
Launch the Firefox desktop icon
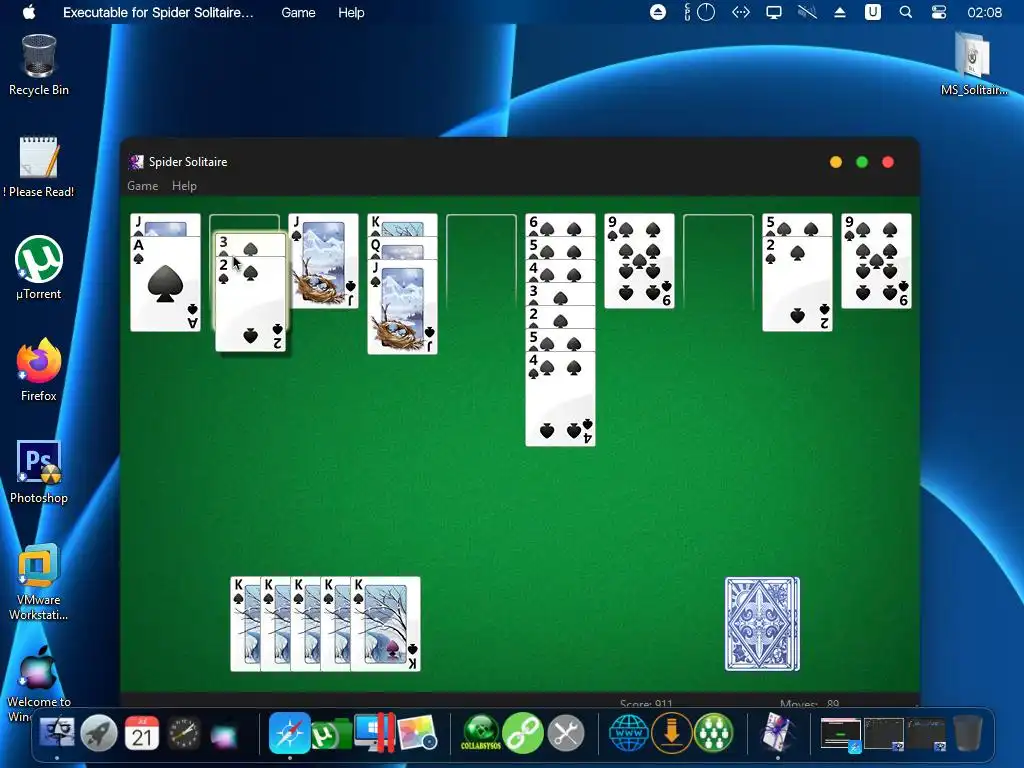pyautogui.click(x=39, y=370)
